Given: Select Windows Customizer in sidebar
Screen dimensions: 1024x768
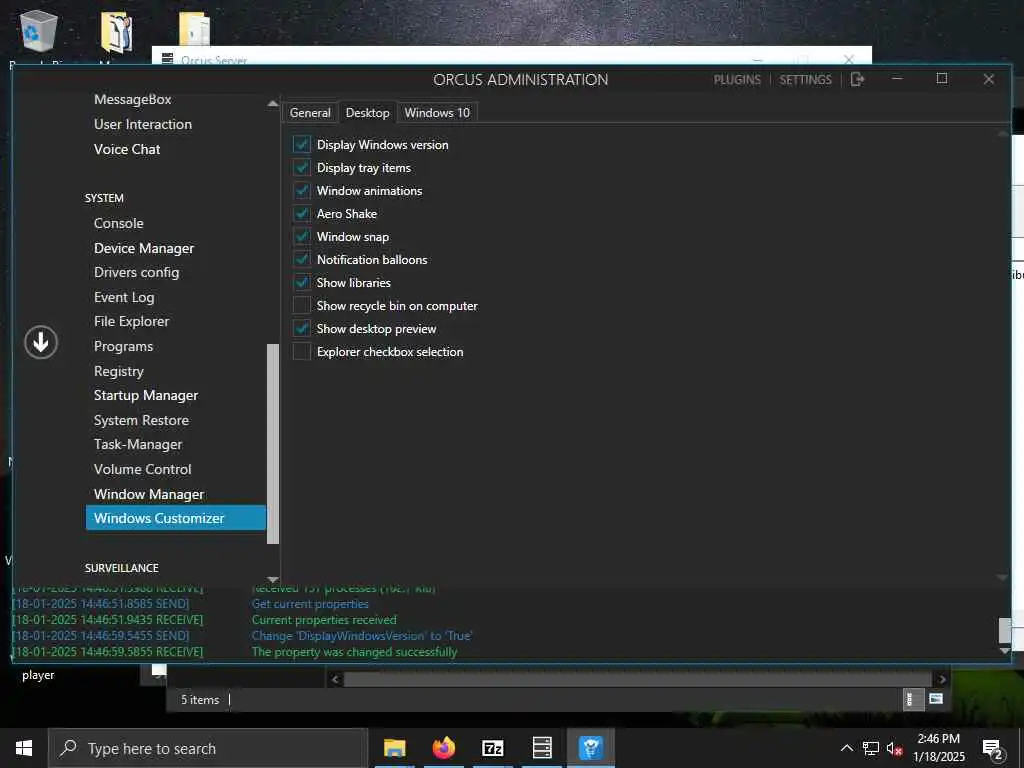Looking at the screenshot, I should click(x=176, y=518).
